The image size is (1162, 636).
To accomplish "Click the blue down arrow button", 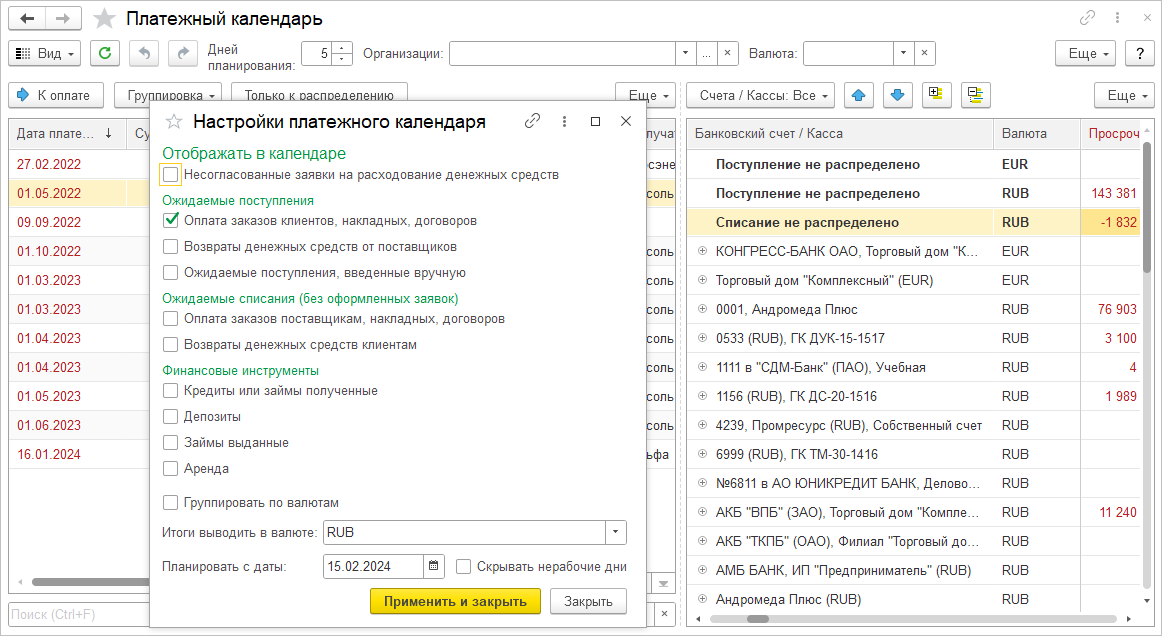I will [897, 95].
